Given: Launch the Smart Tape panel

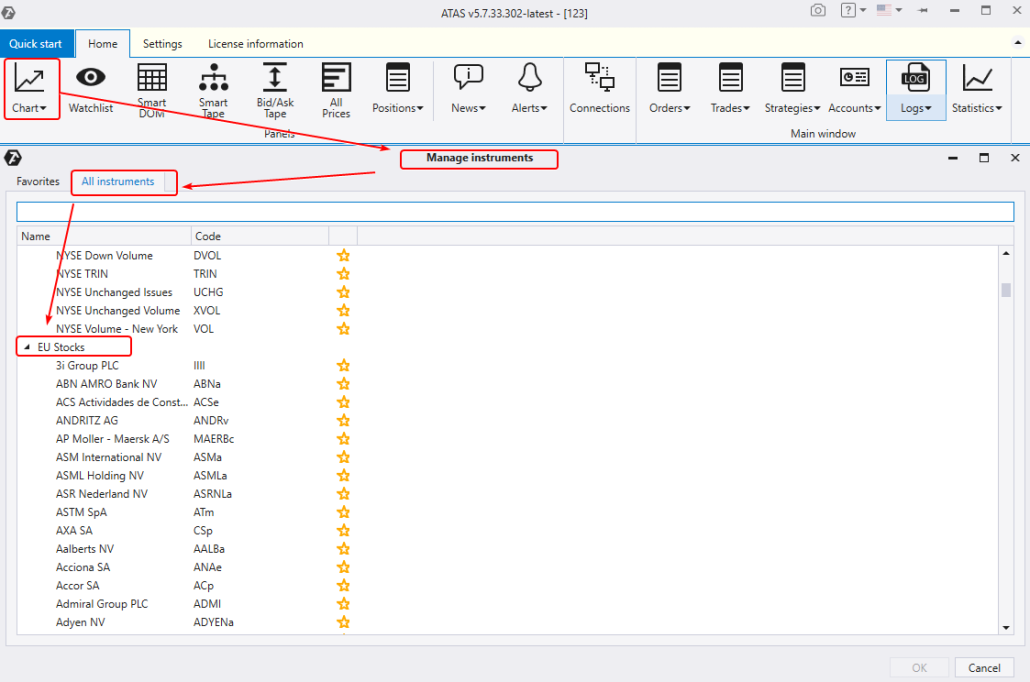Looking at the screenshot, I should point(213,88).
